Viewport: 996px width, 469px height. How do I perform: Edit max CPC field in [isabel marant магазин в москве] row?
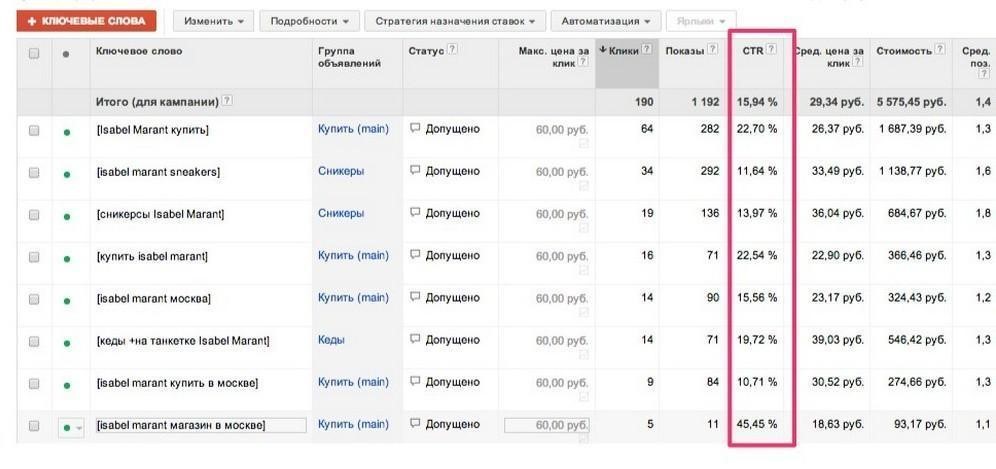point(547,425)
